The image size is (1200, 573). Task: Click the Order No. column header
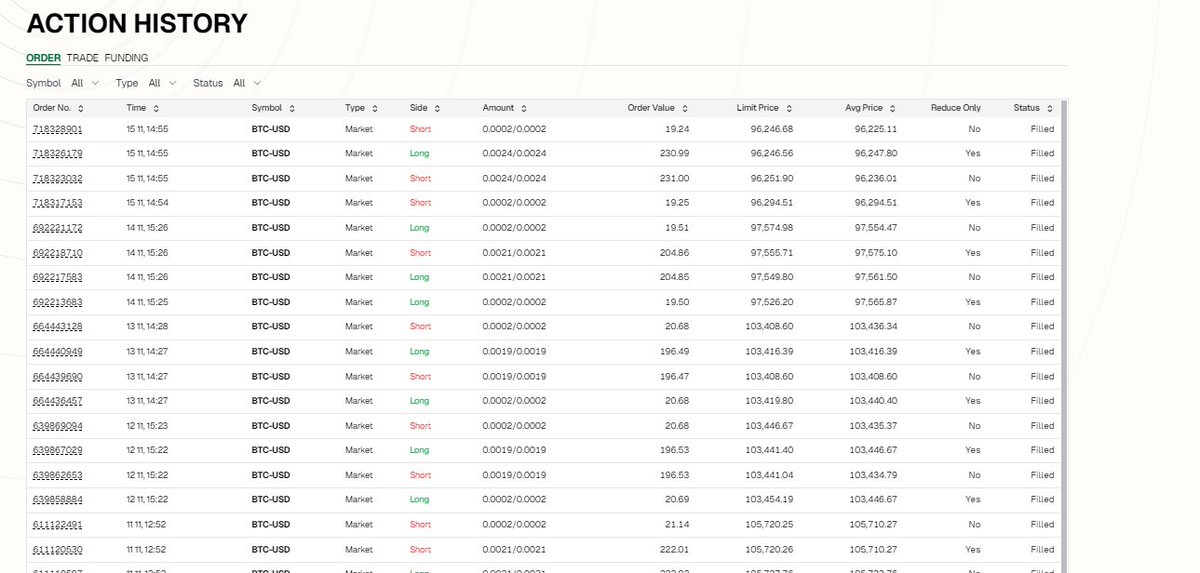(52, 108)
